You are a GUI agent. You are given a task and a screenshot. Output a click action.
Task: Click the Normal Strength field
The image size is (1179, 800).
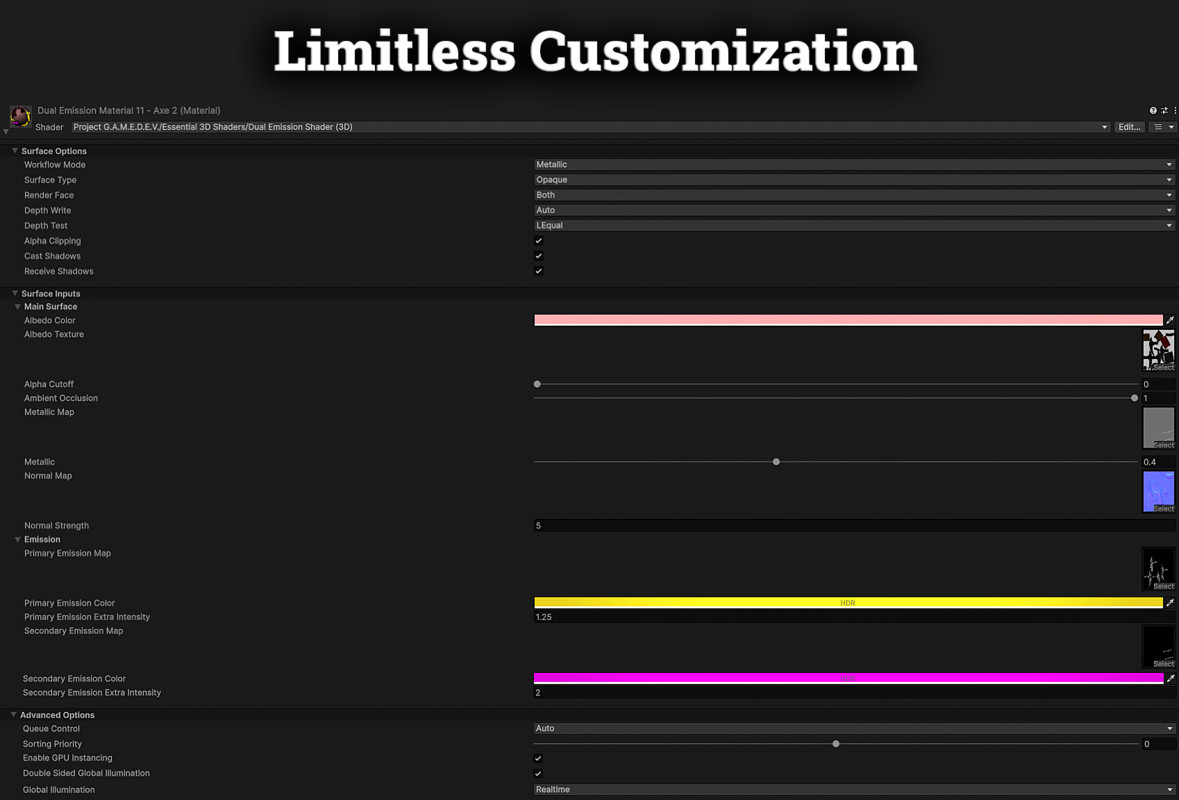pyautogui.click(x=854, y=526)
